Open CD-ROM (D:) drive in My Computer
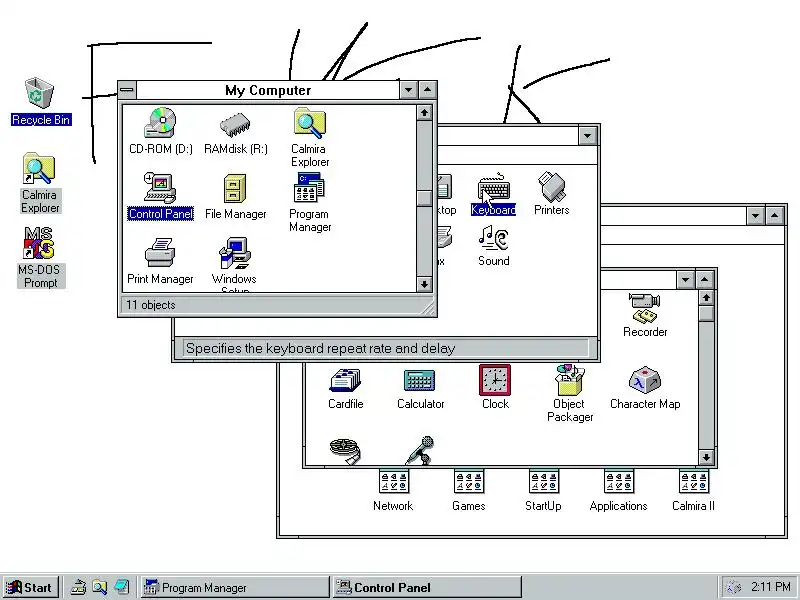The image size is (800, 600). click(x=161, y=131)
